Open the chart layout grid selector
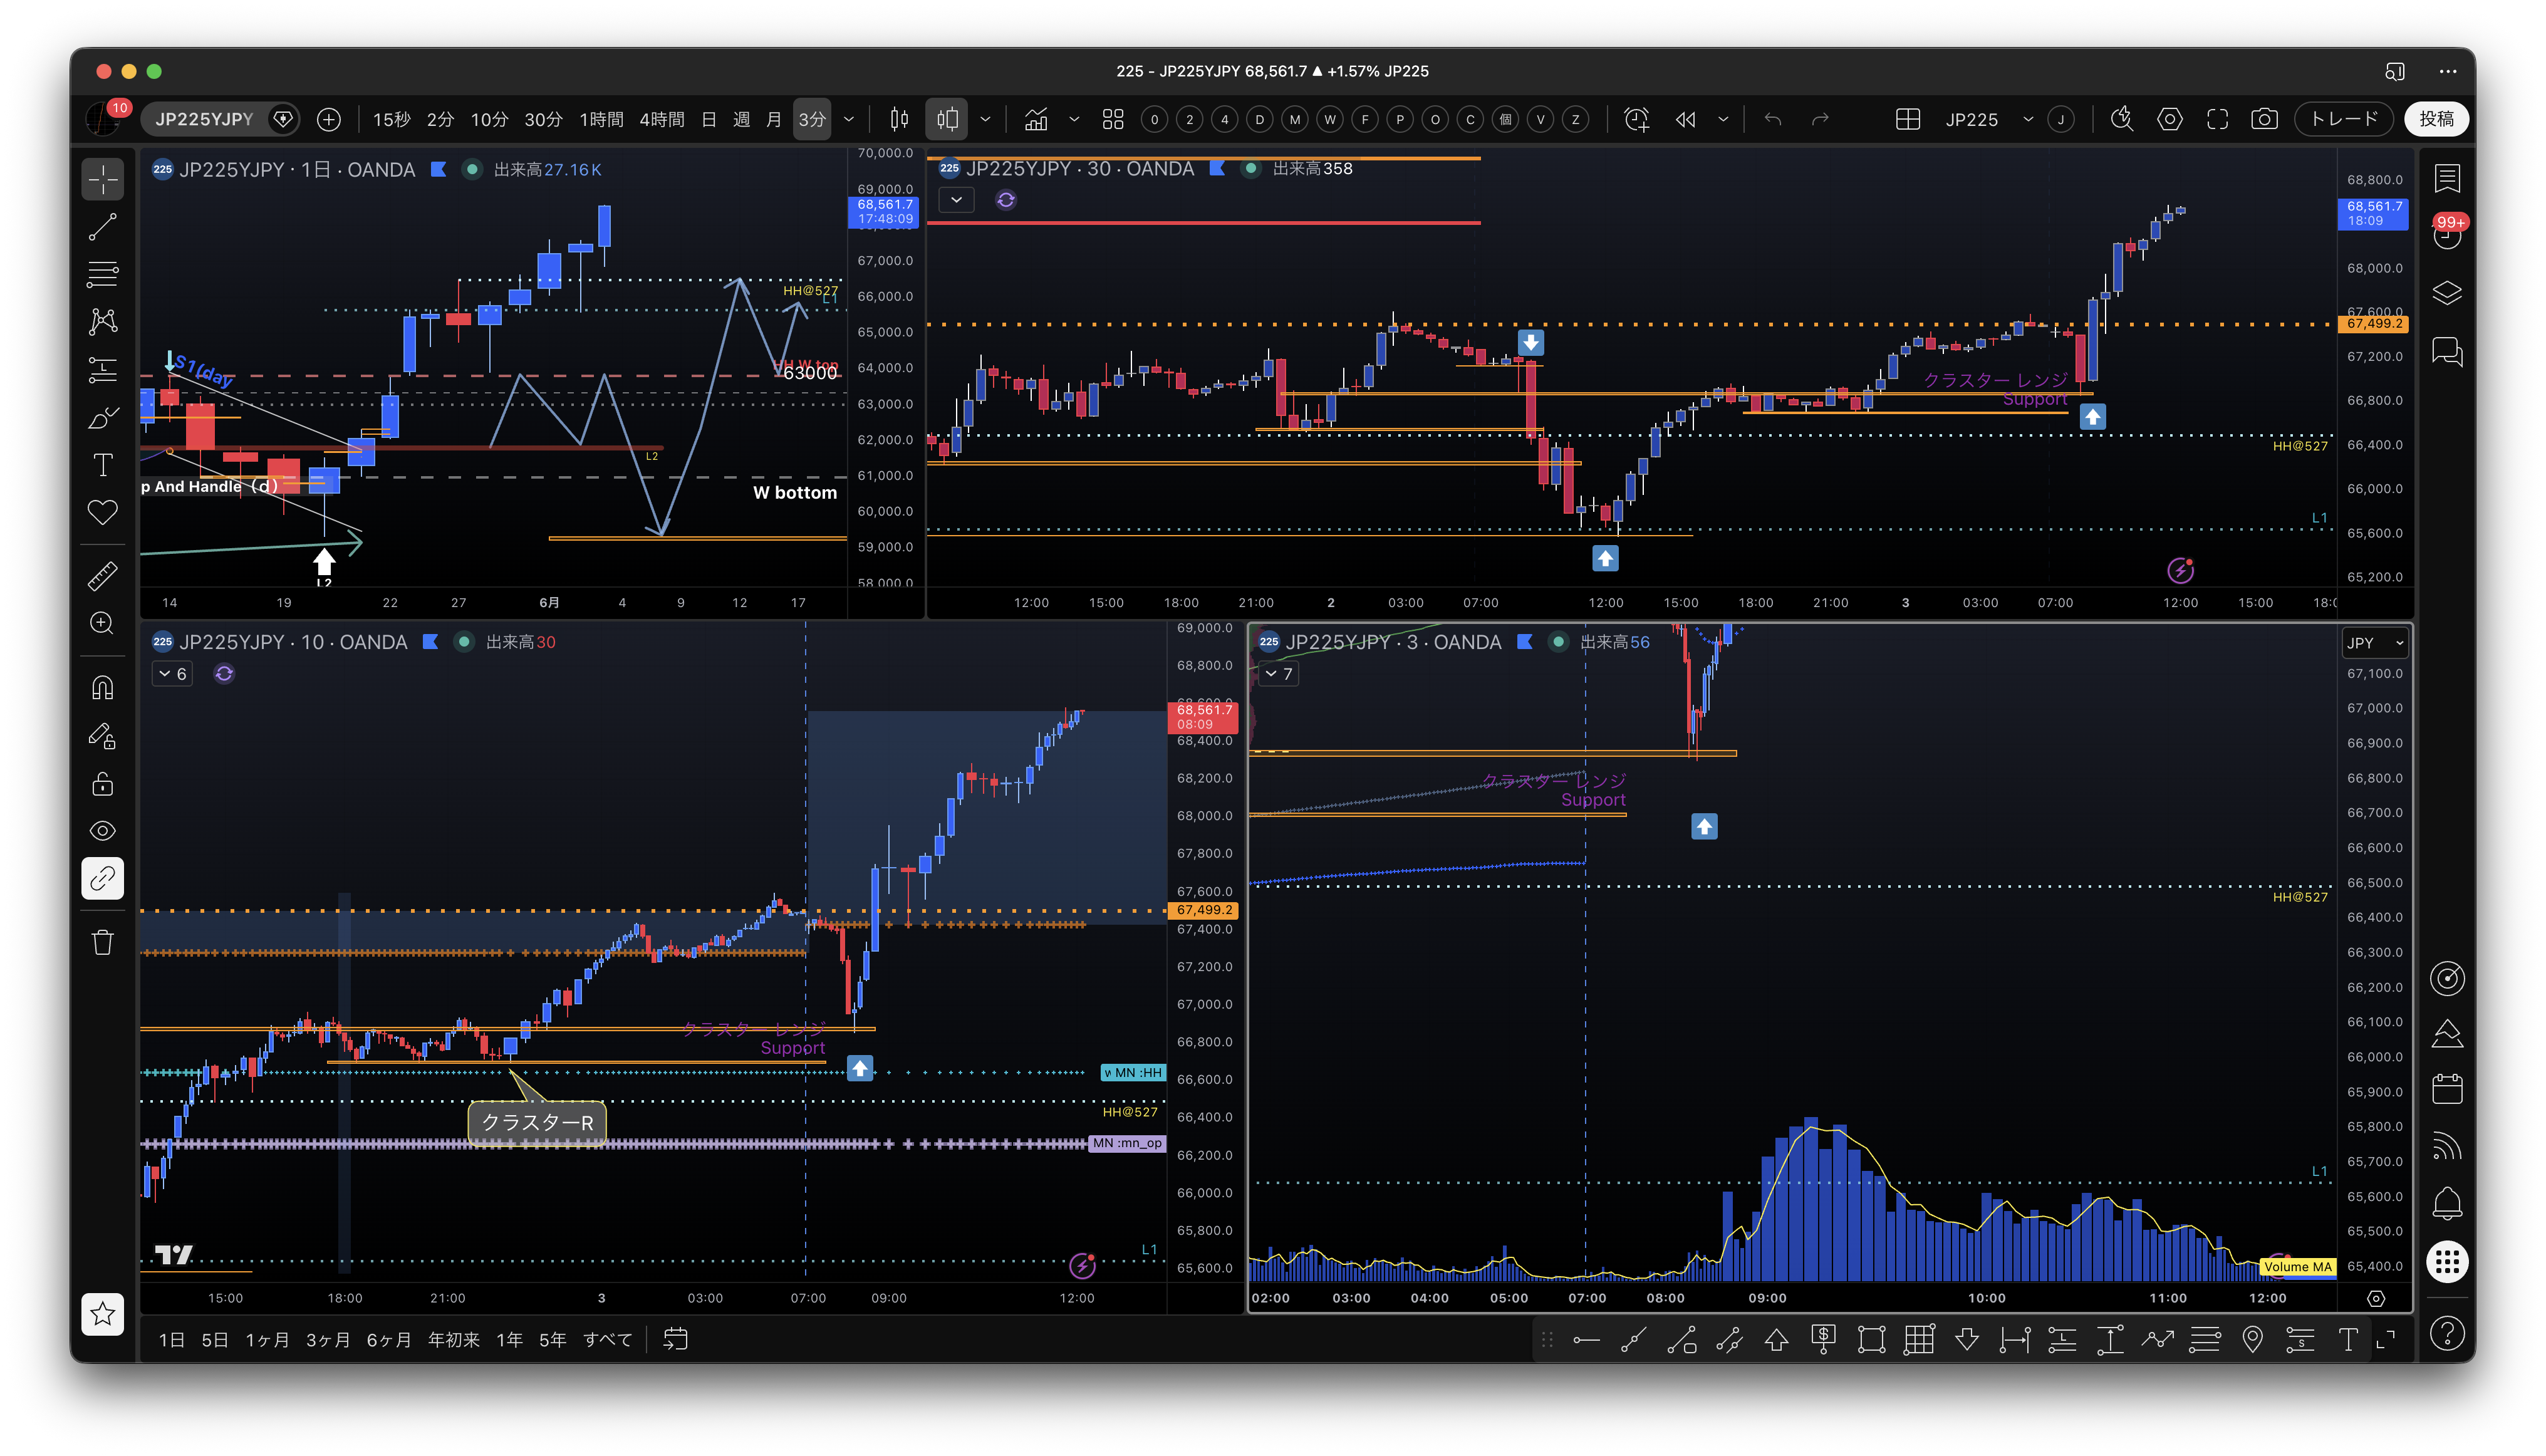 tap(1907, 119)
